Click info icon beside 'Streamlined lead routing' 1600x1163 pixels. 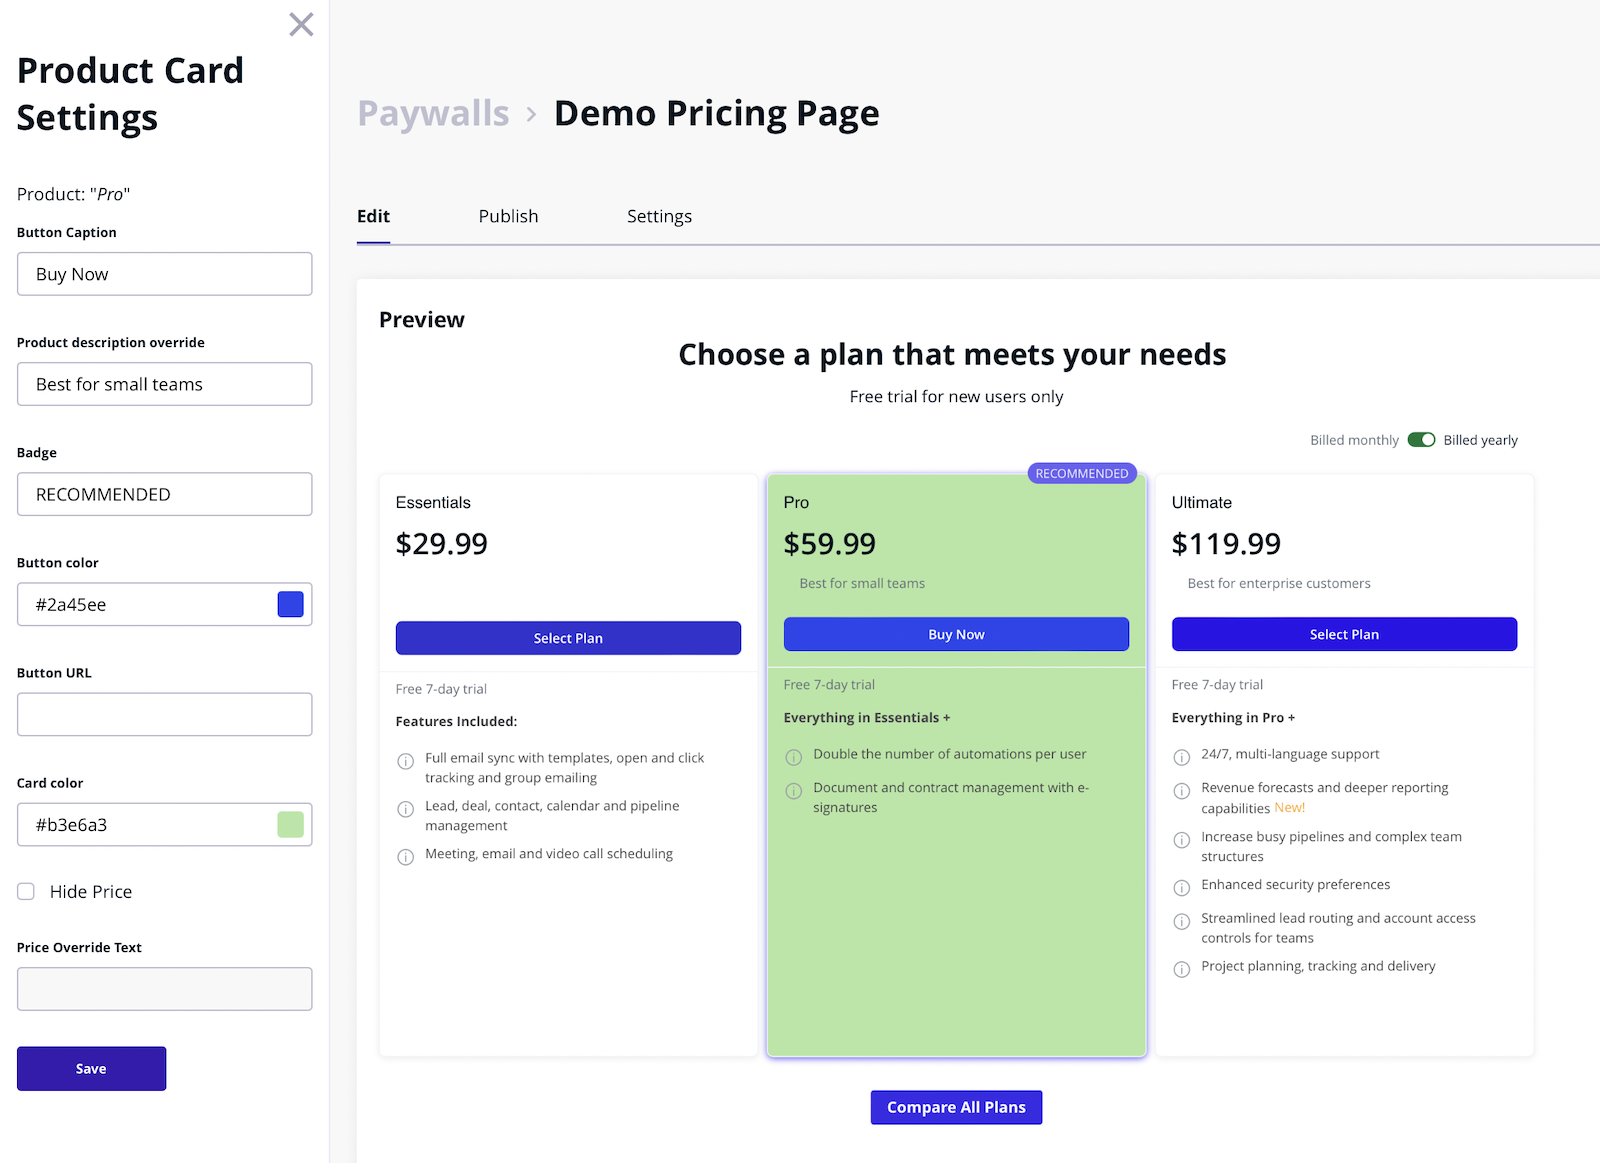[x=1182, y=921]
